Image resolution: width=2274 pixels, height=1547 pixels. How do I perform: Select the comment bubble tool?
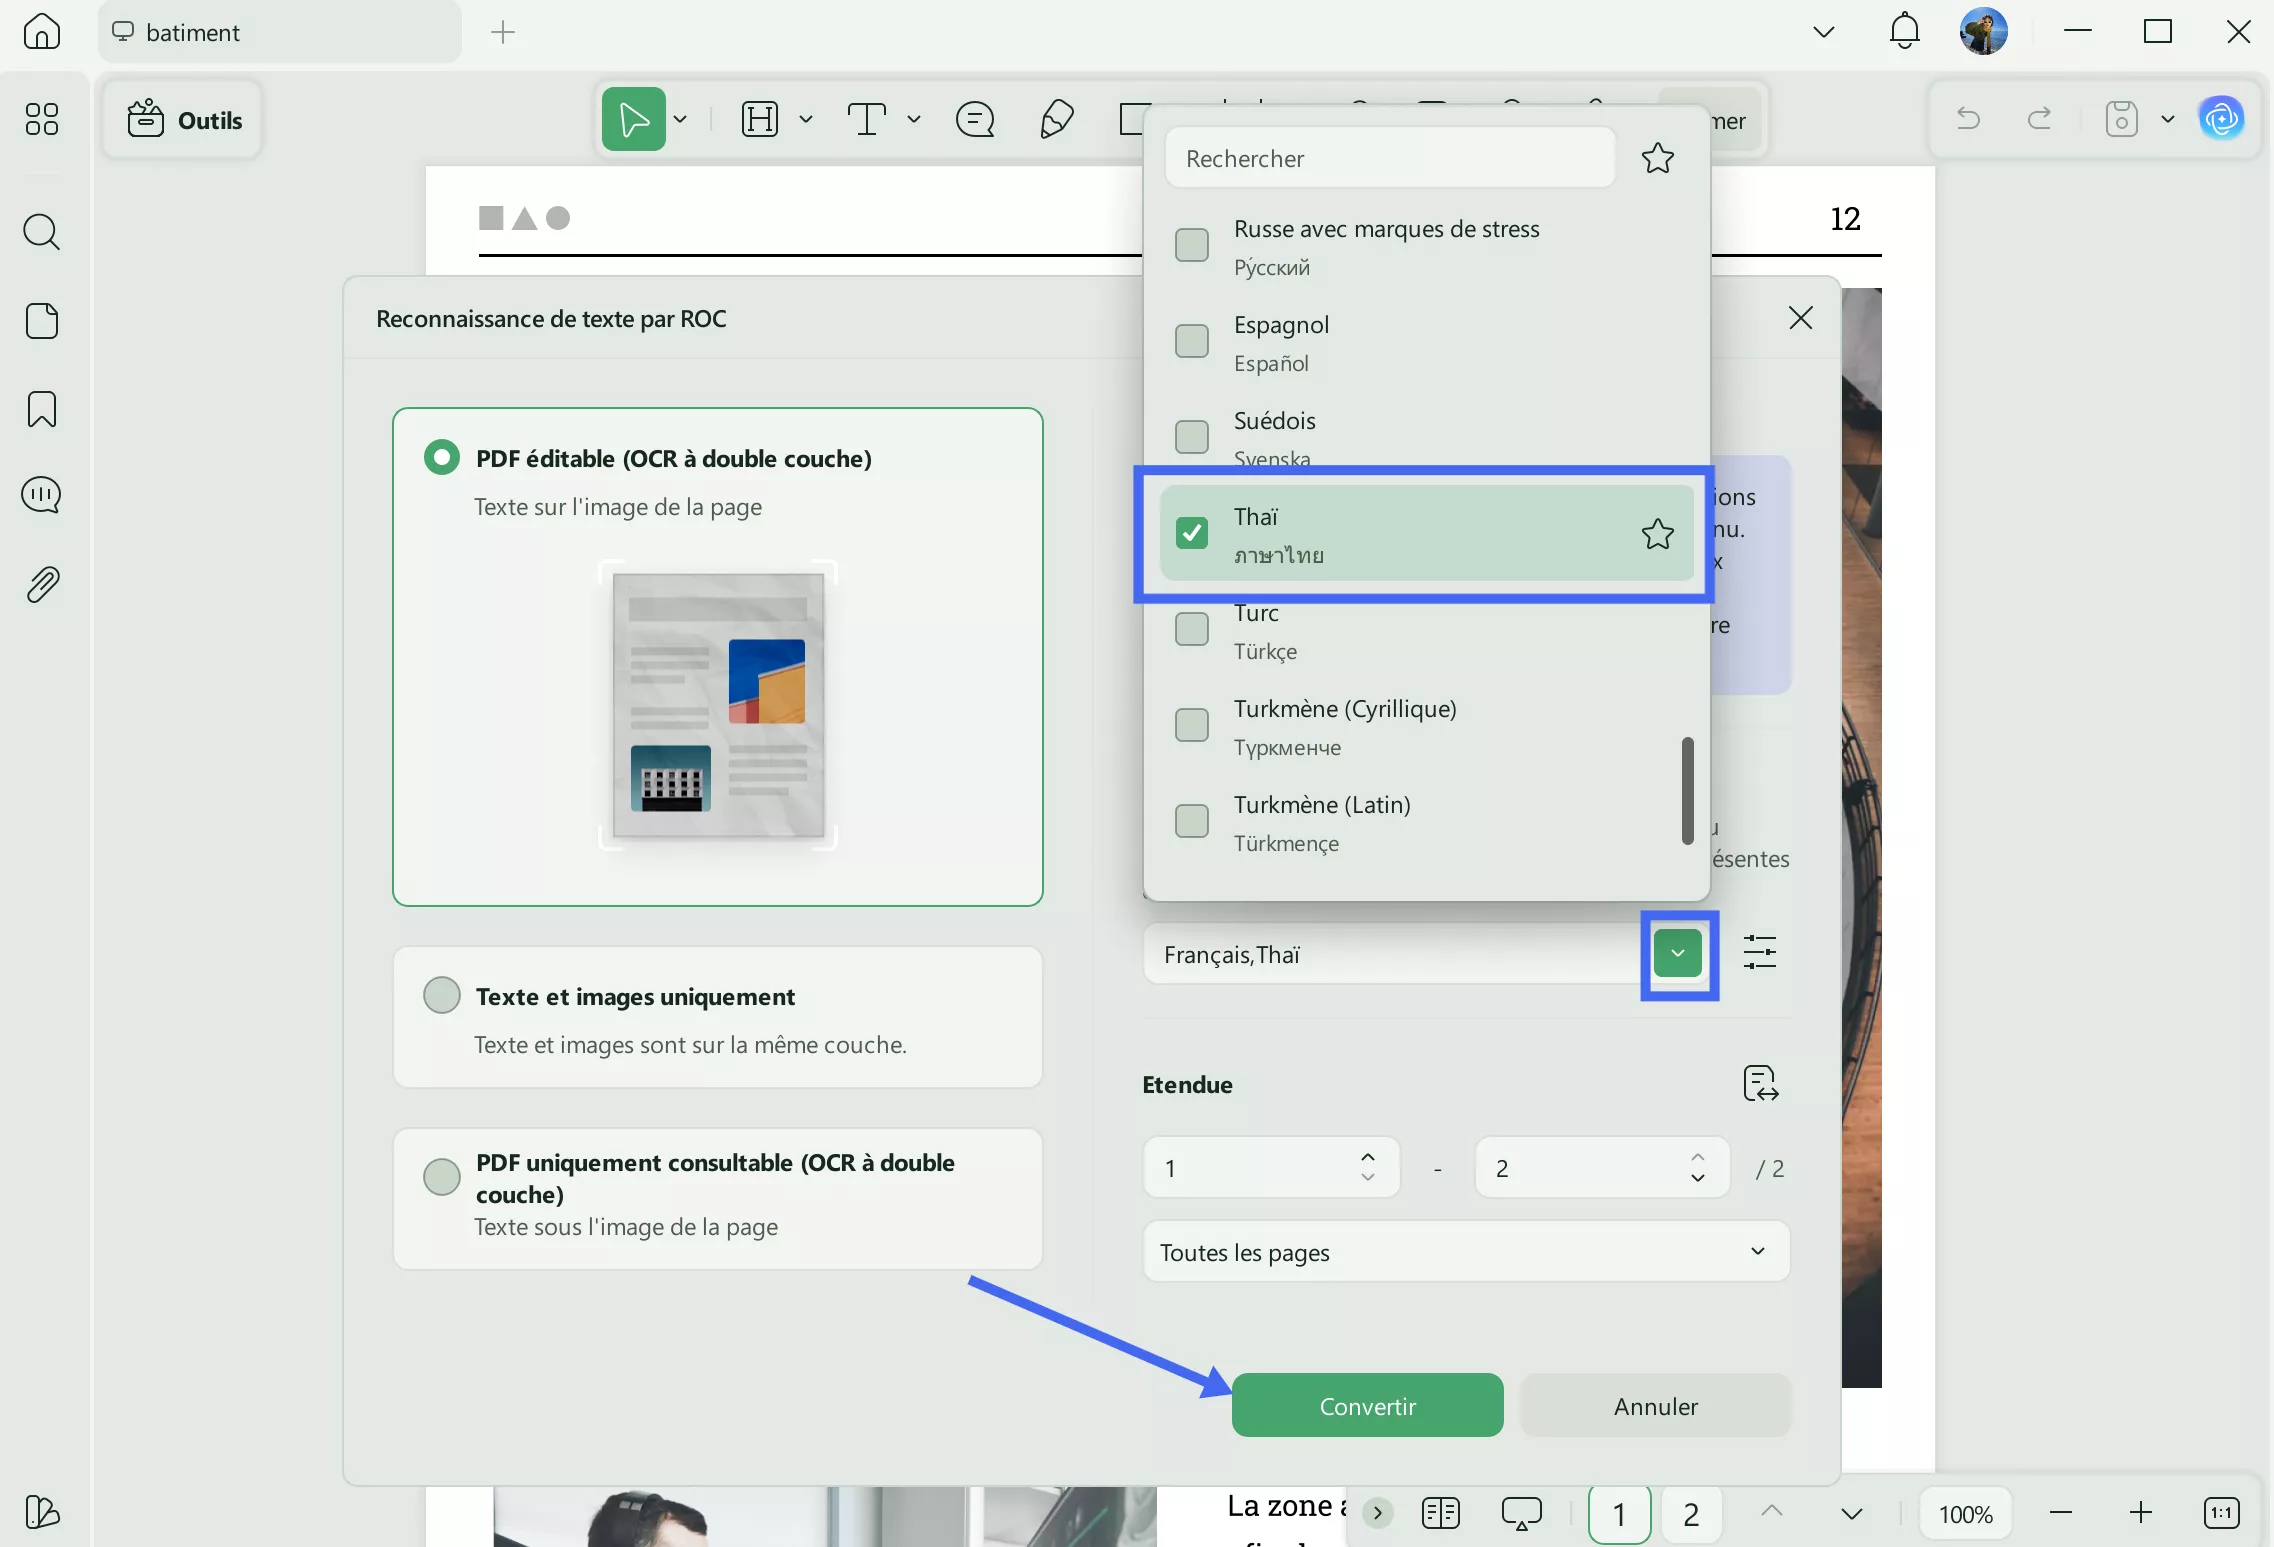point(975,118)
